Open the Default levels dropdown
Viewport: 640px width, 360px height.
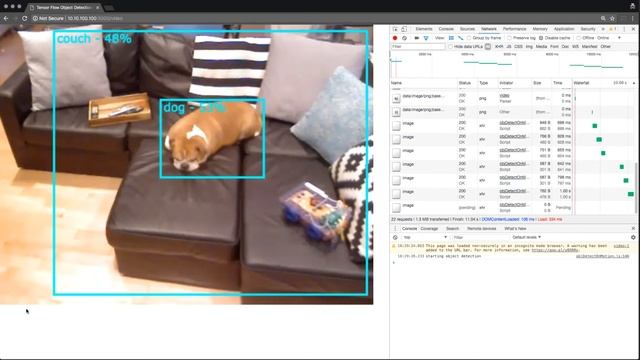coord(526,237)
